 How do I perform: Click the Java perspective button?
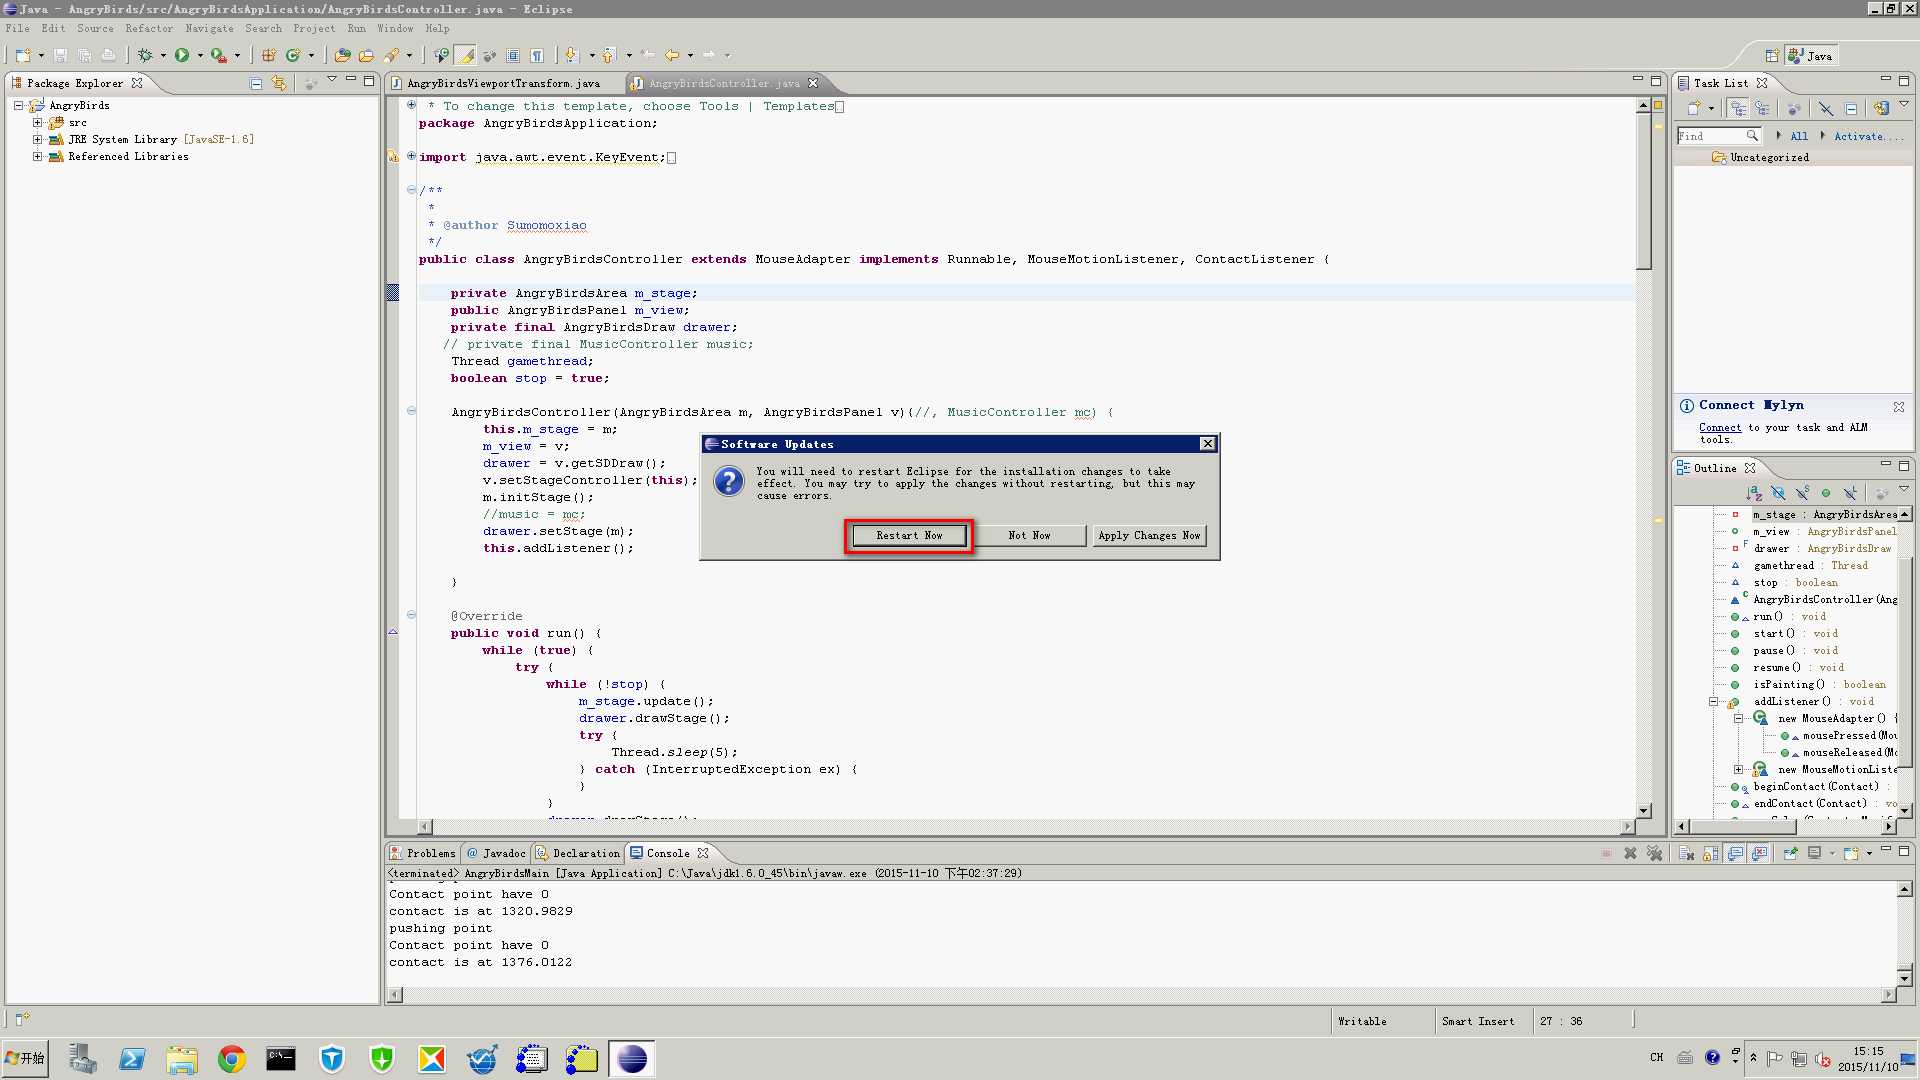1811,56
